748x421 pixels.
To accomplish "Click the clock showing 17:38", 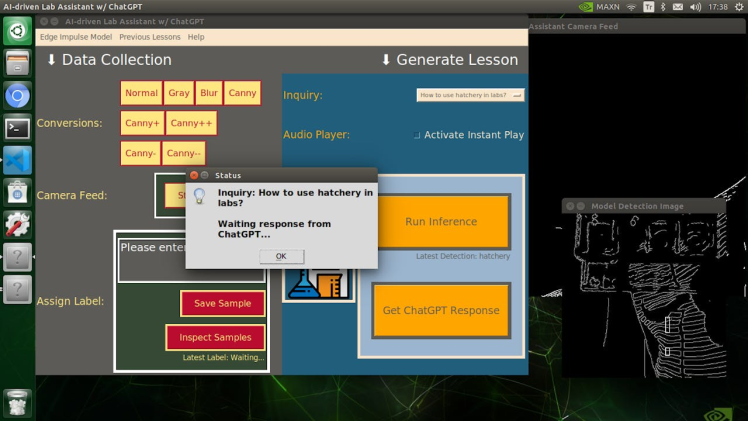I will pos(718,7).
